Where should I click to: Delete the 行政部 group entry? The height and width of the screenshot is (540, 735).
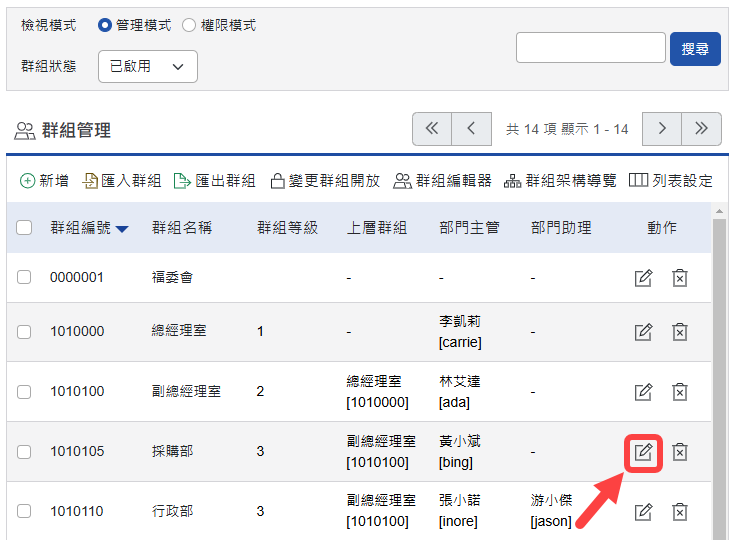tap(679, 512)
